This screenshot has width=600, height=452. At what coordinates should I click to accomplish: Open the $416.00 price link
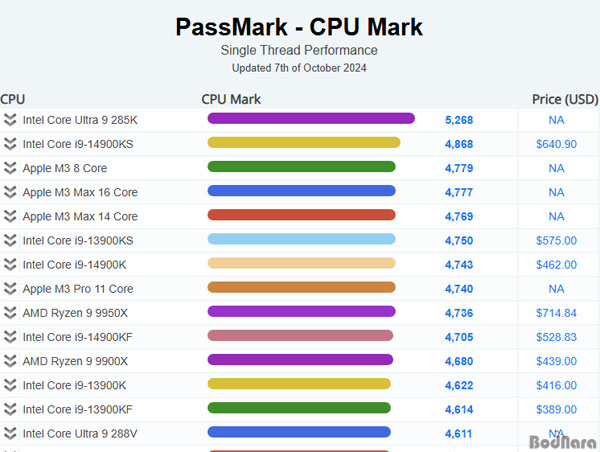pyautogui.click(x=556, y=385)
